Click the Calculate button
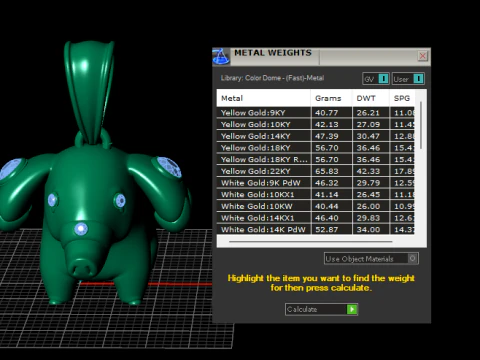Image resolution: width=480 pixels, height=360 pixels. coord(321,309)
